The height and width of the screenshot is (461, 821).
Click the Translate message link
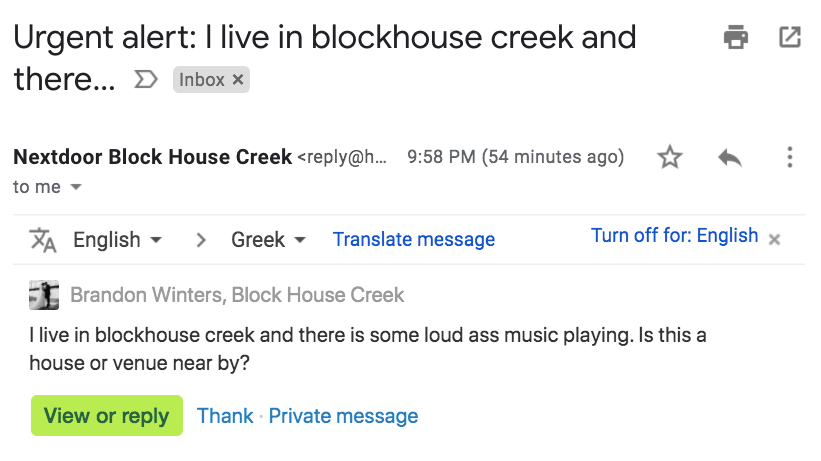(x=414, y=240)
